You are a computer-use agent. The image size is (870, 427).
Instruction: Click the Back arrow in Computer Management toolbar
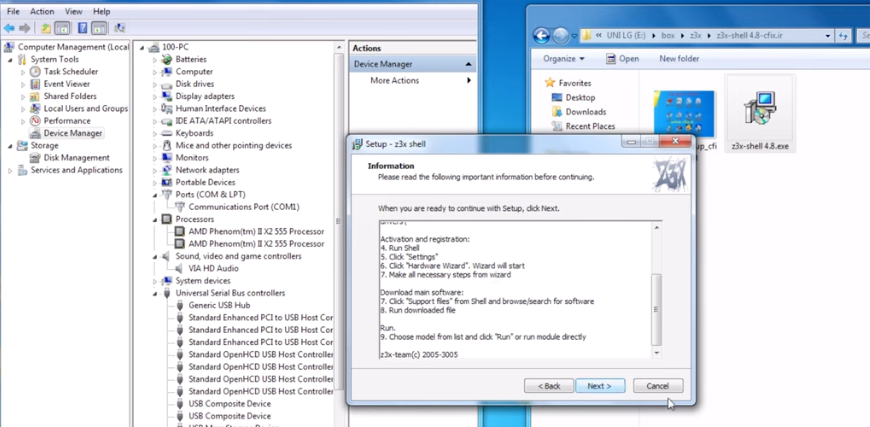9,28
